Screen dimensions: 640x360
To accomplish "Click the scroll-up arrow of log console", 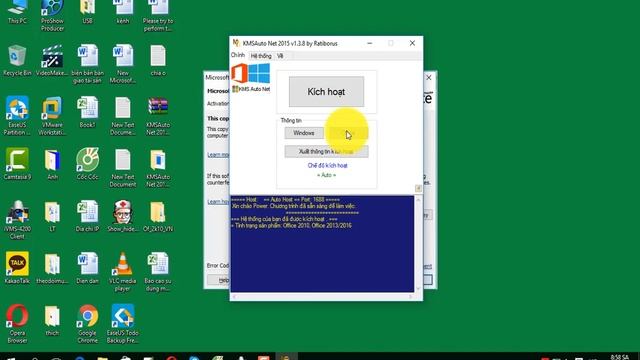I will (418, 200).
